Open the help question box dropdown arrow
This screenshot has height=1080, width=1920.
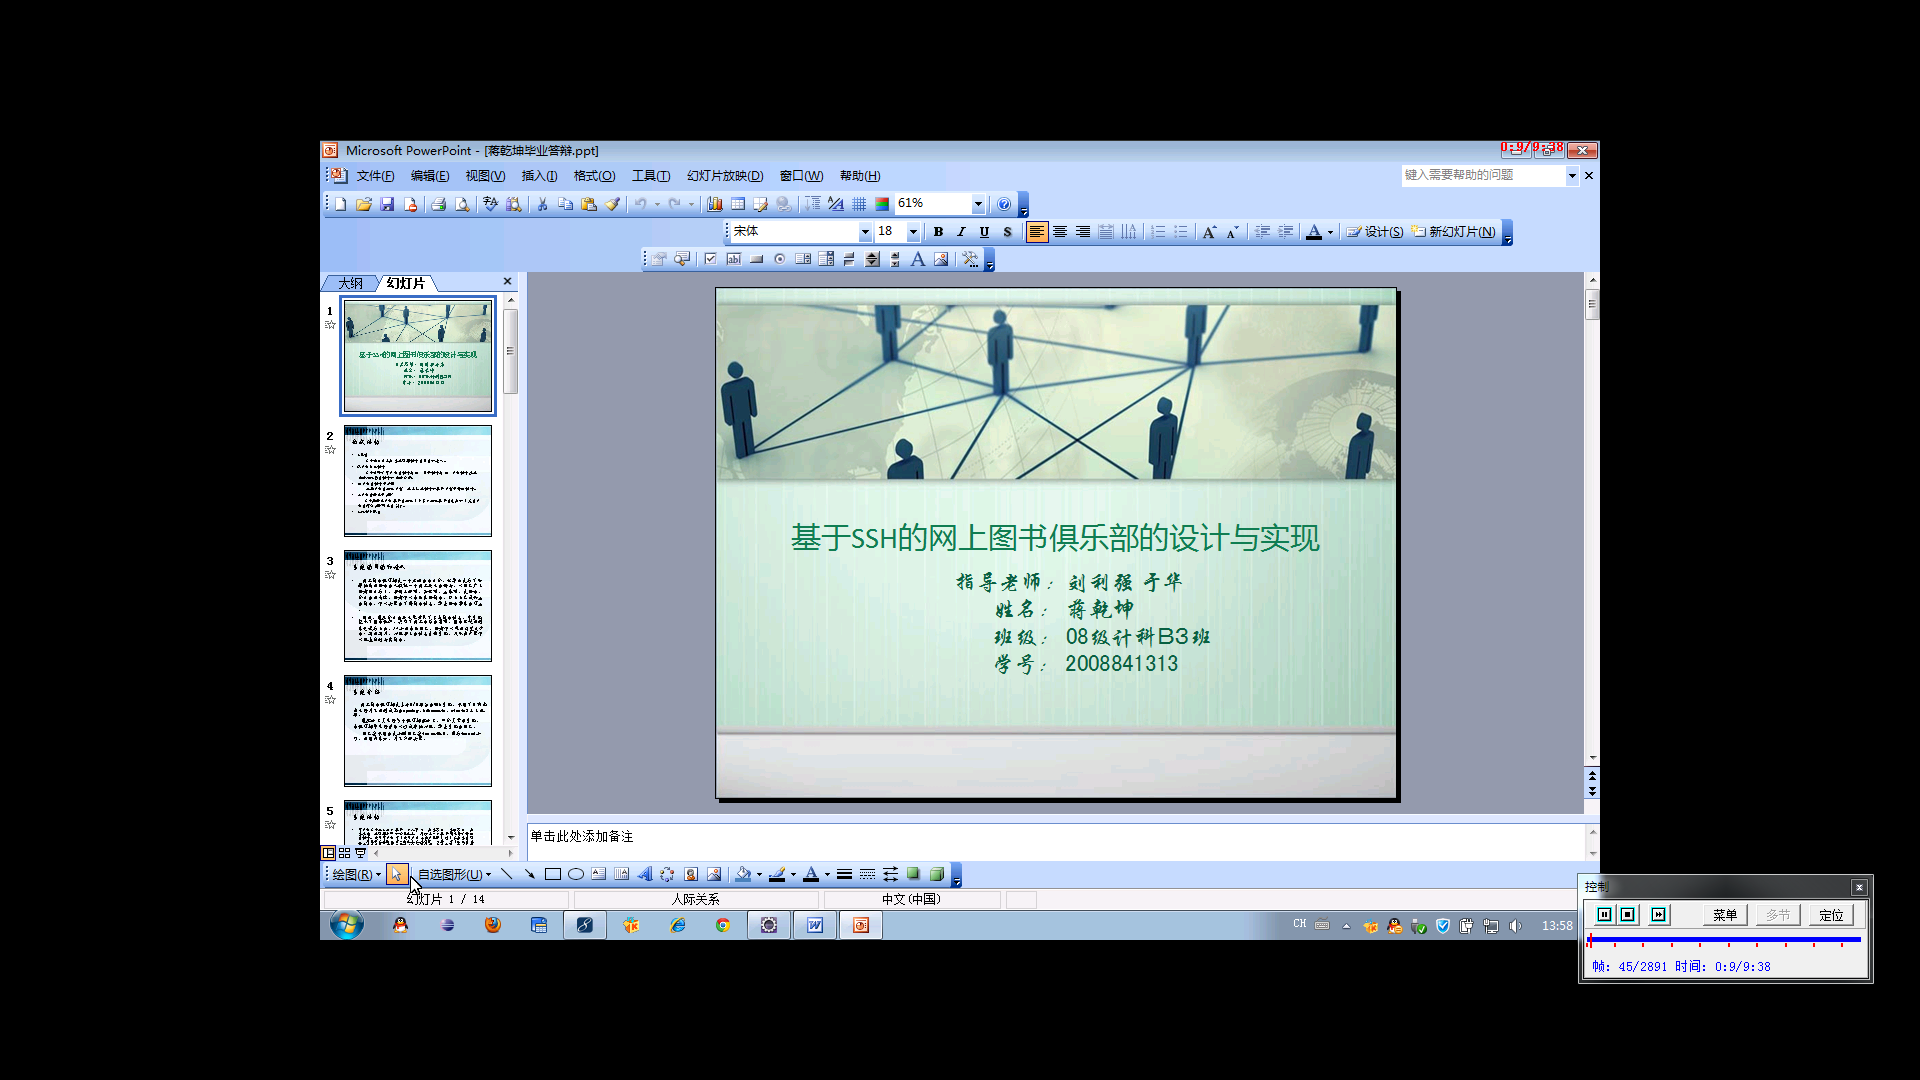[x=1572, y=175]
